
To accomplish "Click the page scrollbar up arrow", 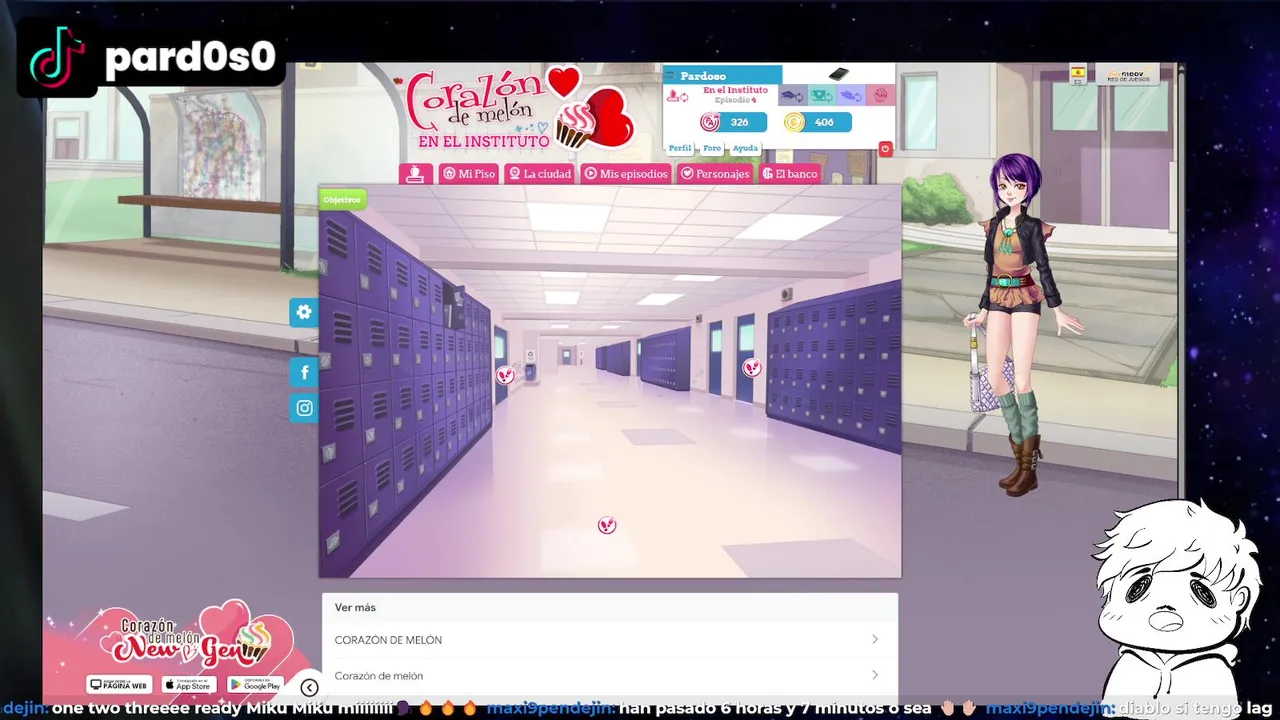I will pyautogui.click(x=1181, y=68).
